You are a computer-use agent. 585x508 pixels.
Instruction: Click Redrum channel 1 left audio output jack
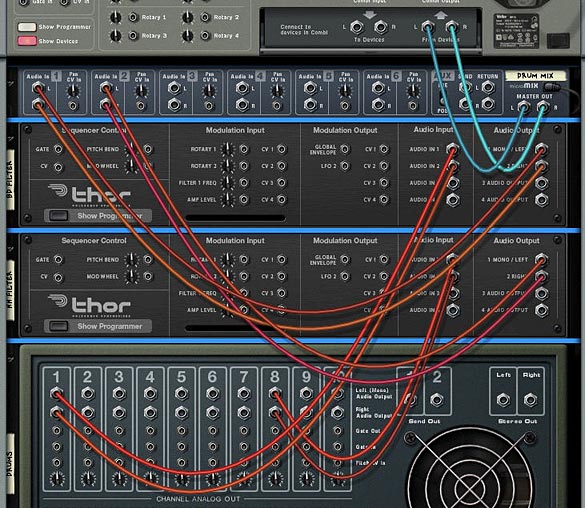(57, 393)
